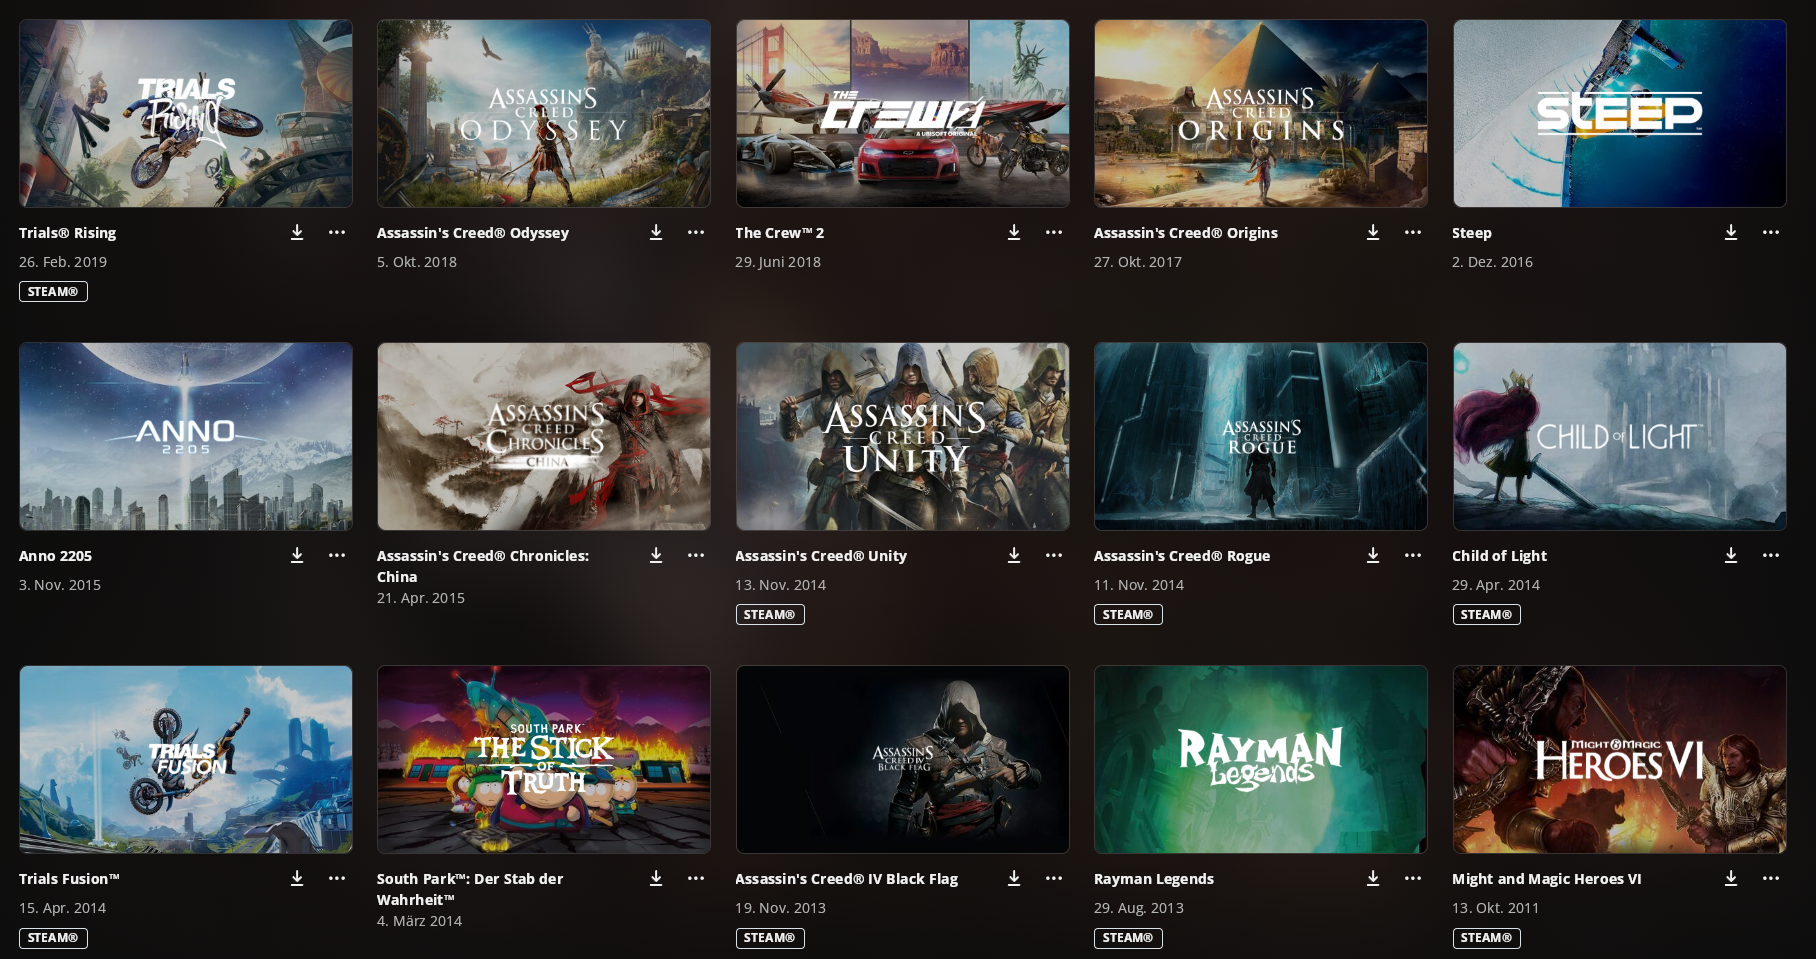
Task: Click STEAM badge under Trials Fusion
Action: point(53,937)
